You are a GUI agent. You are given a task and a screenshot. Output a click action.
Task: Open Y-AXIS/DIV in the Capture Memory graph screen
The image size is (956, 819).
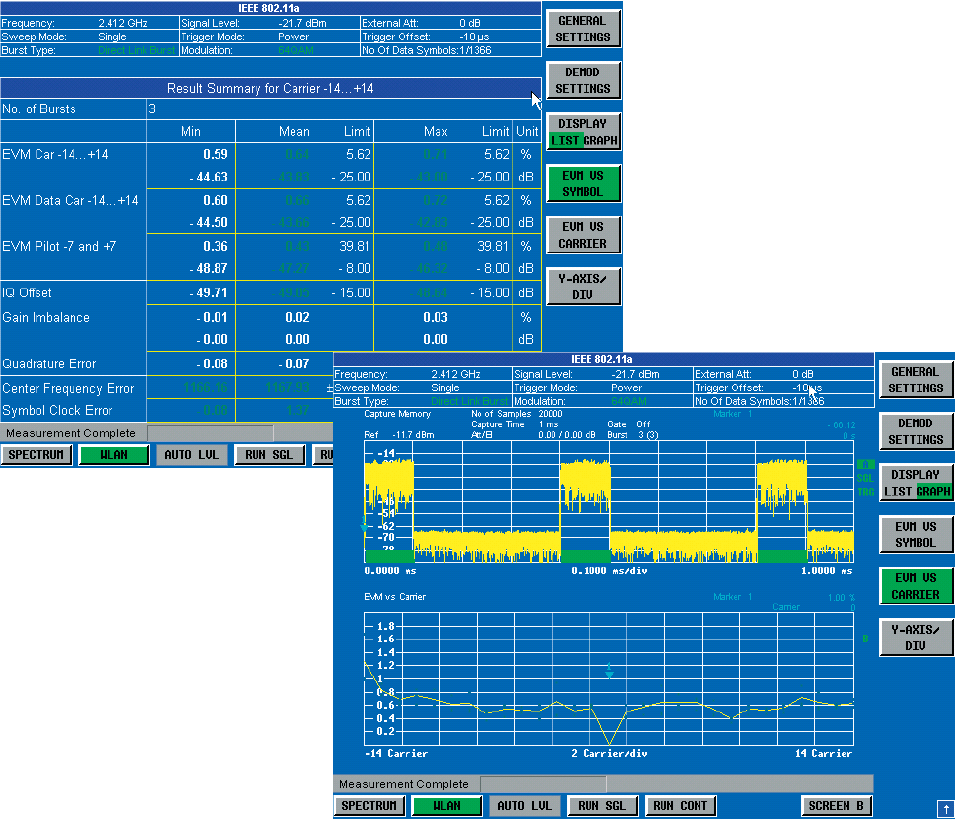[x=916, y=638]
